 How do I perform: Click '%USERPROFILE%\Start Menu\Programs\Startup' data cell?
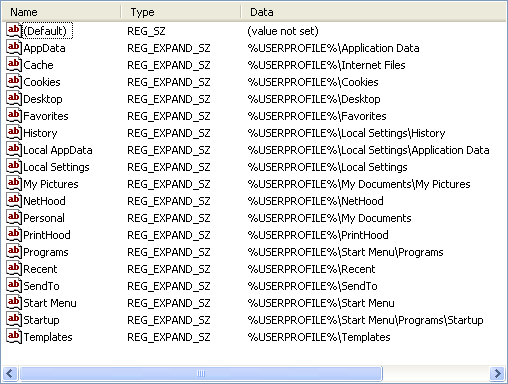click(365, 320)
